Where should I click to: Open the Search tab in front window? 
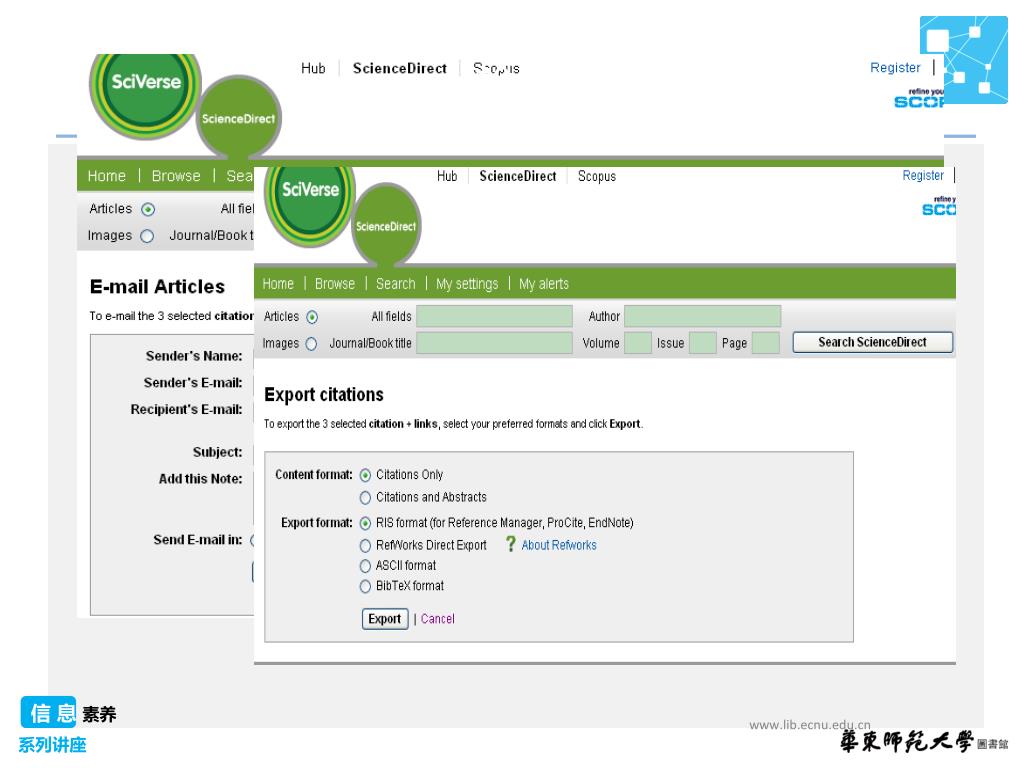395,284
